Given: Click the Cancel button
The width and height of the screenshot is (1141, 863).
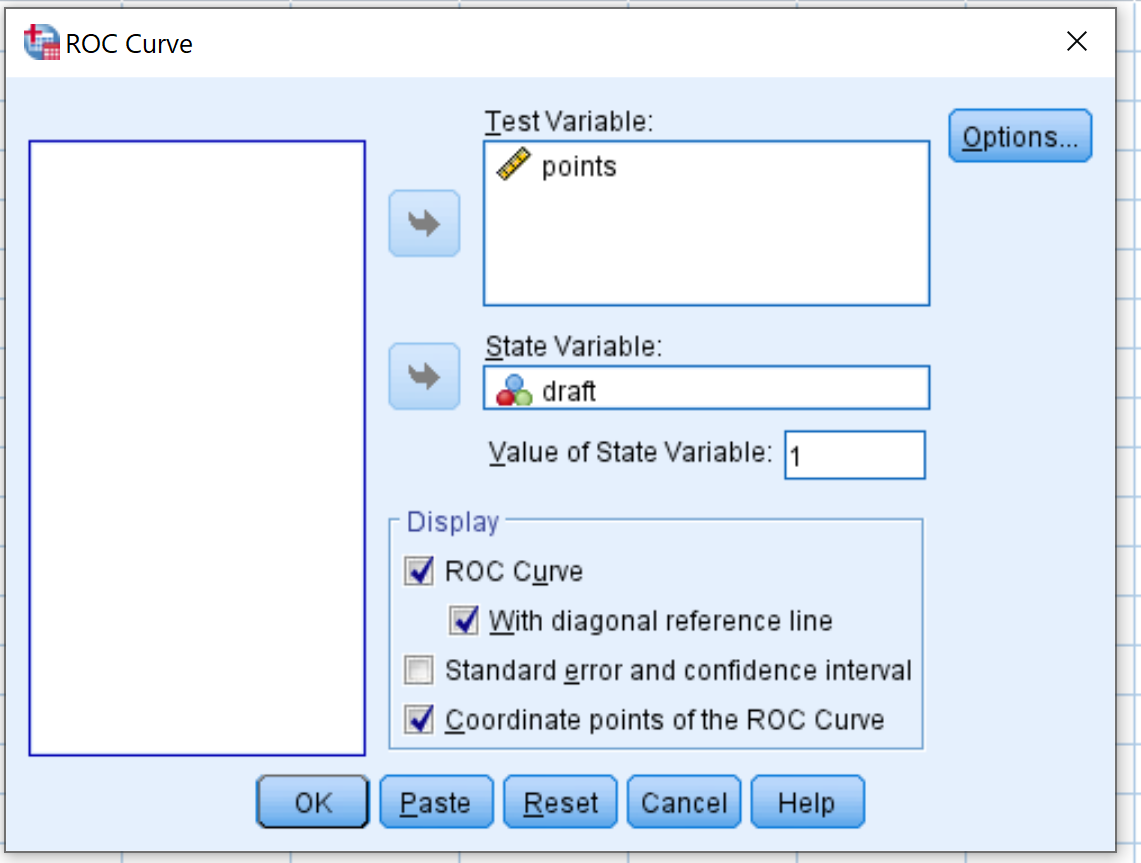Looking at the screenshot, I should (x=684, y=802).
